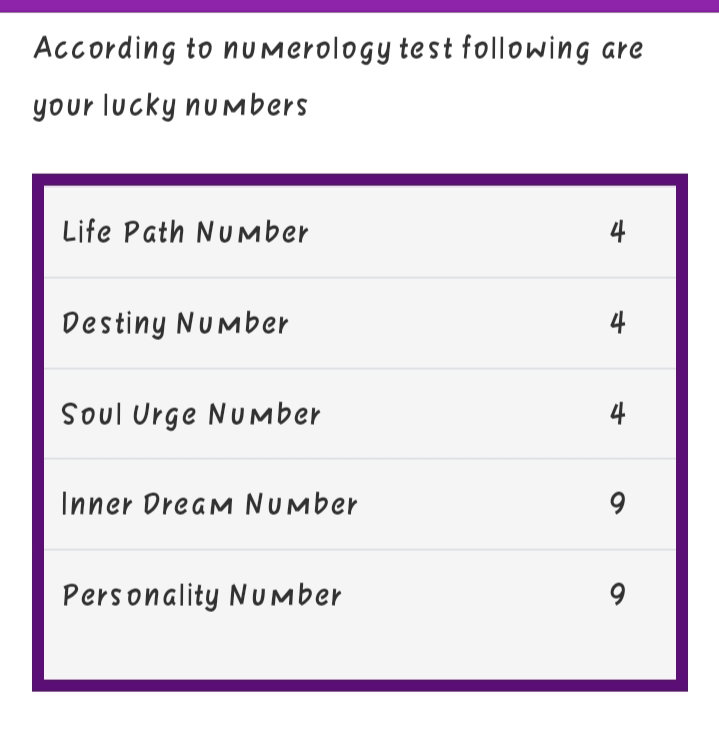Tap the word 'Soul' in the list

pos(91,413)
